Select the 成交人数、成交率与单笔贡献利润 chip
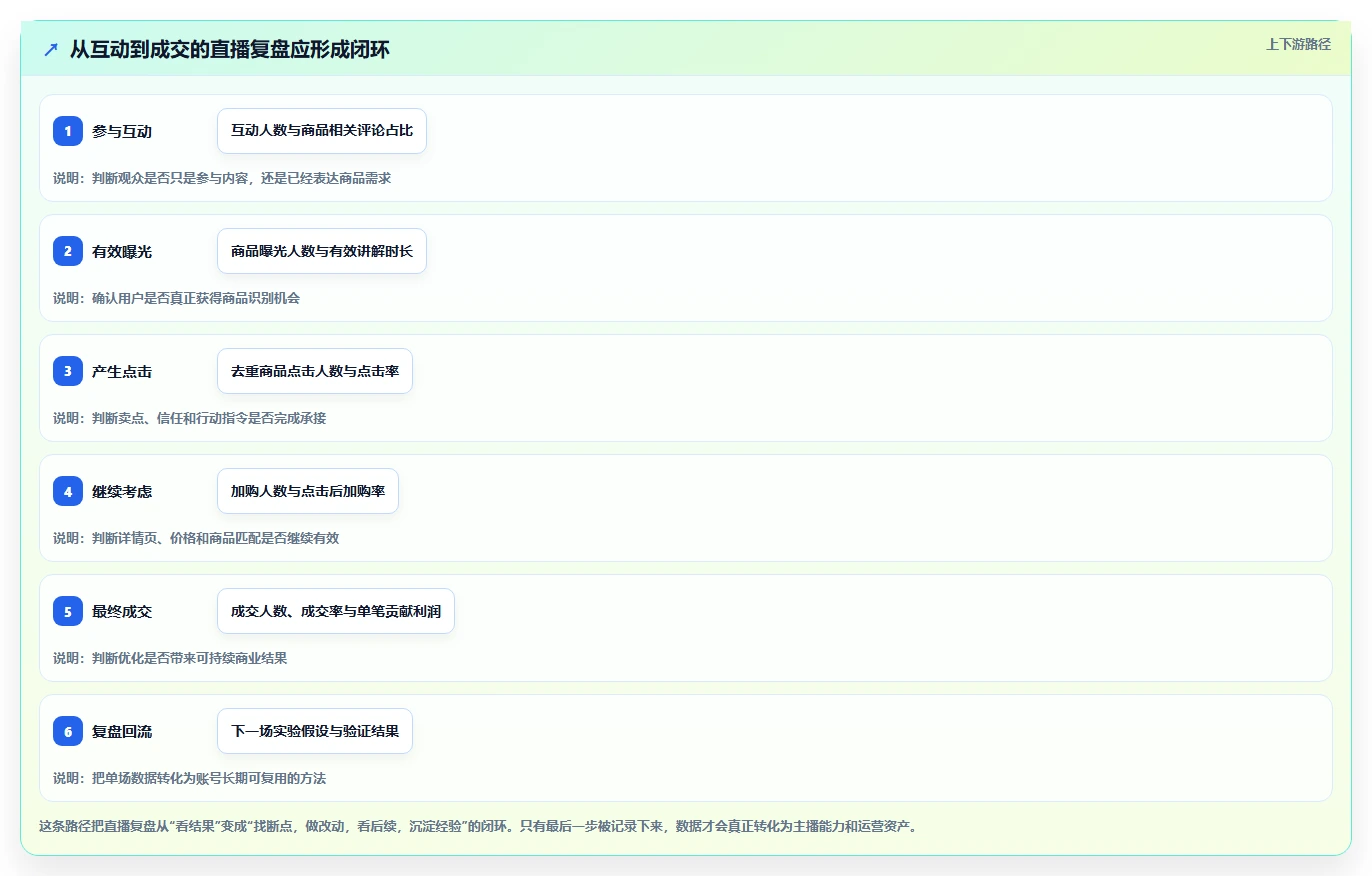The image size is (1372, 876). 336,611
